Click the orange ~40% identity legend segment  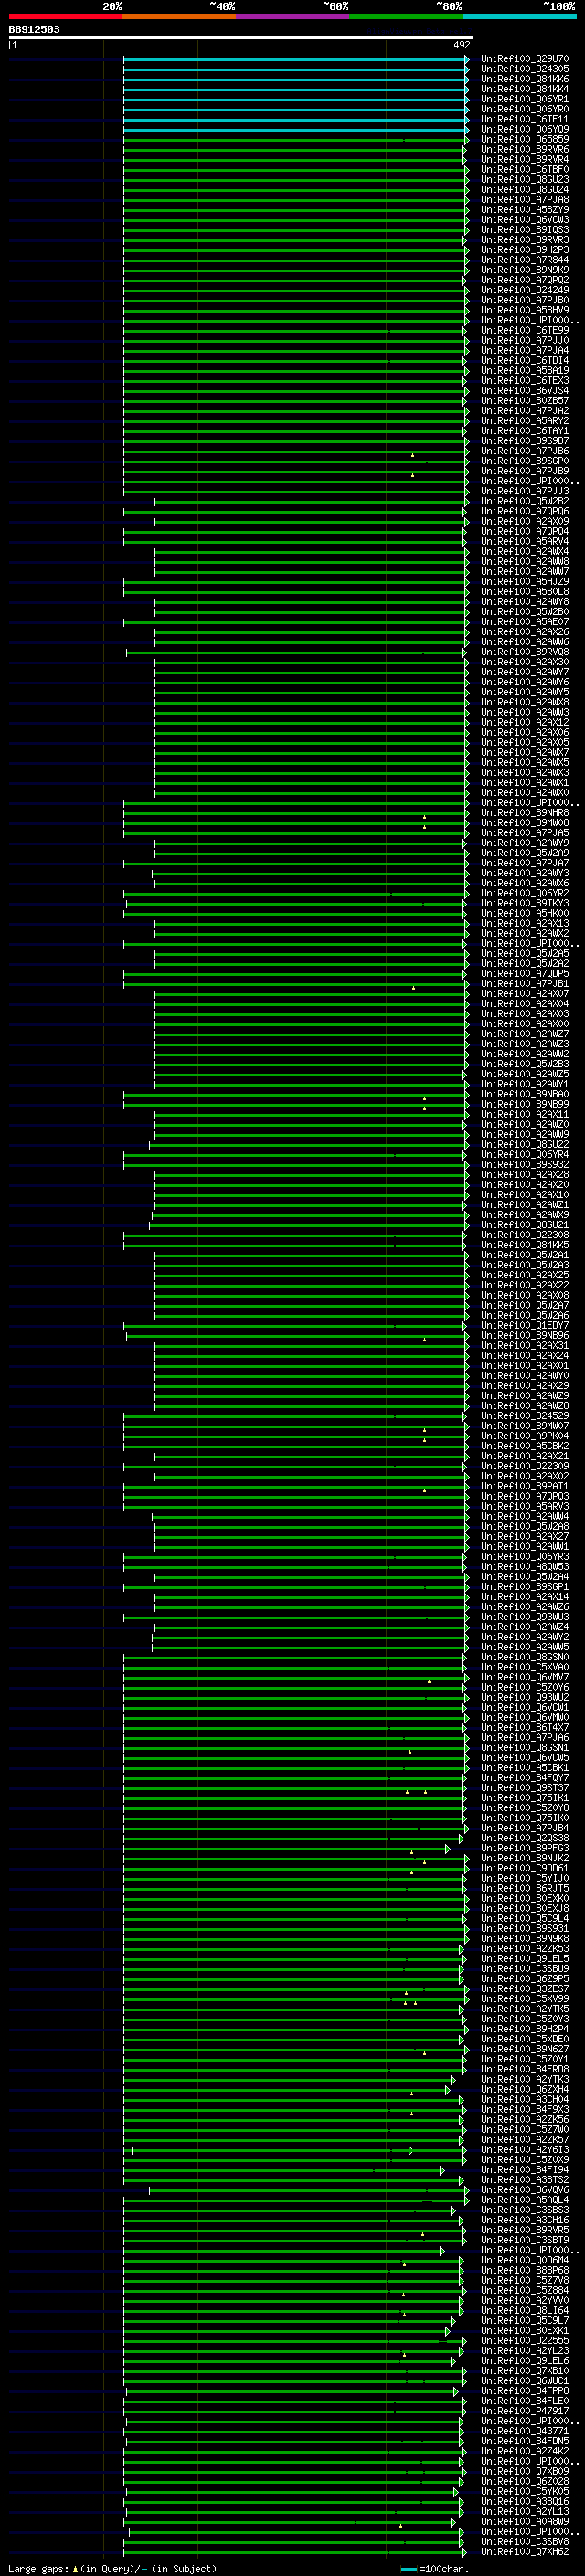[x=179, y=16]
